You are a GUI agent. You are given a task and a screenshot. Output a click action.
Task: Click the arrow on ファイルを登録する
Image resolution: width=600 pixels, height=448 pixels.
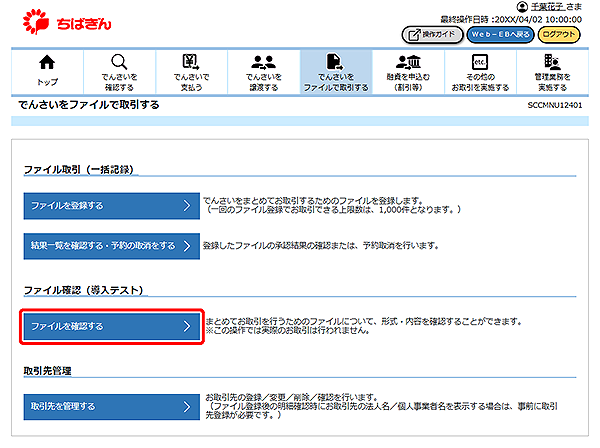186,205
